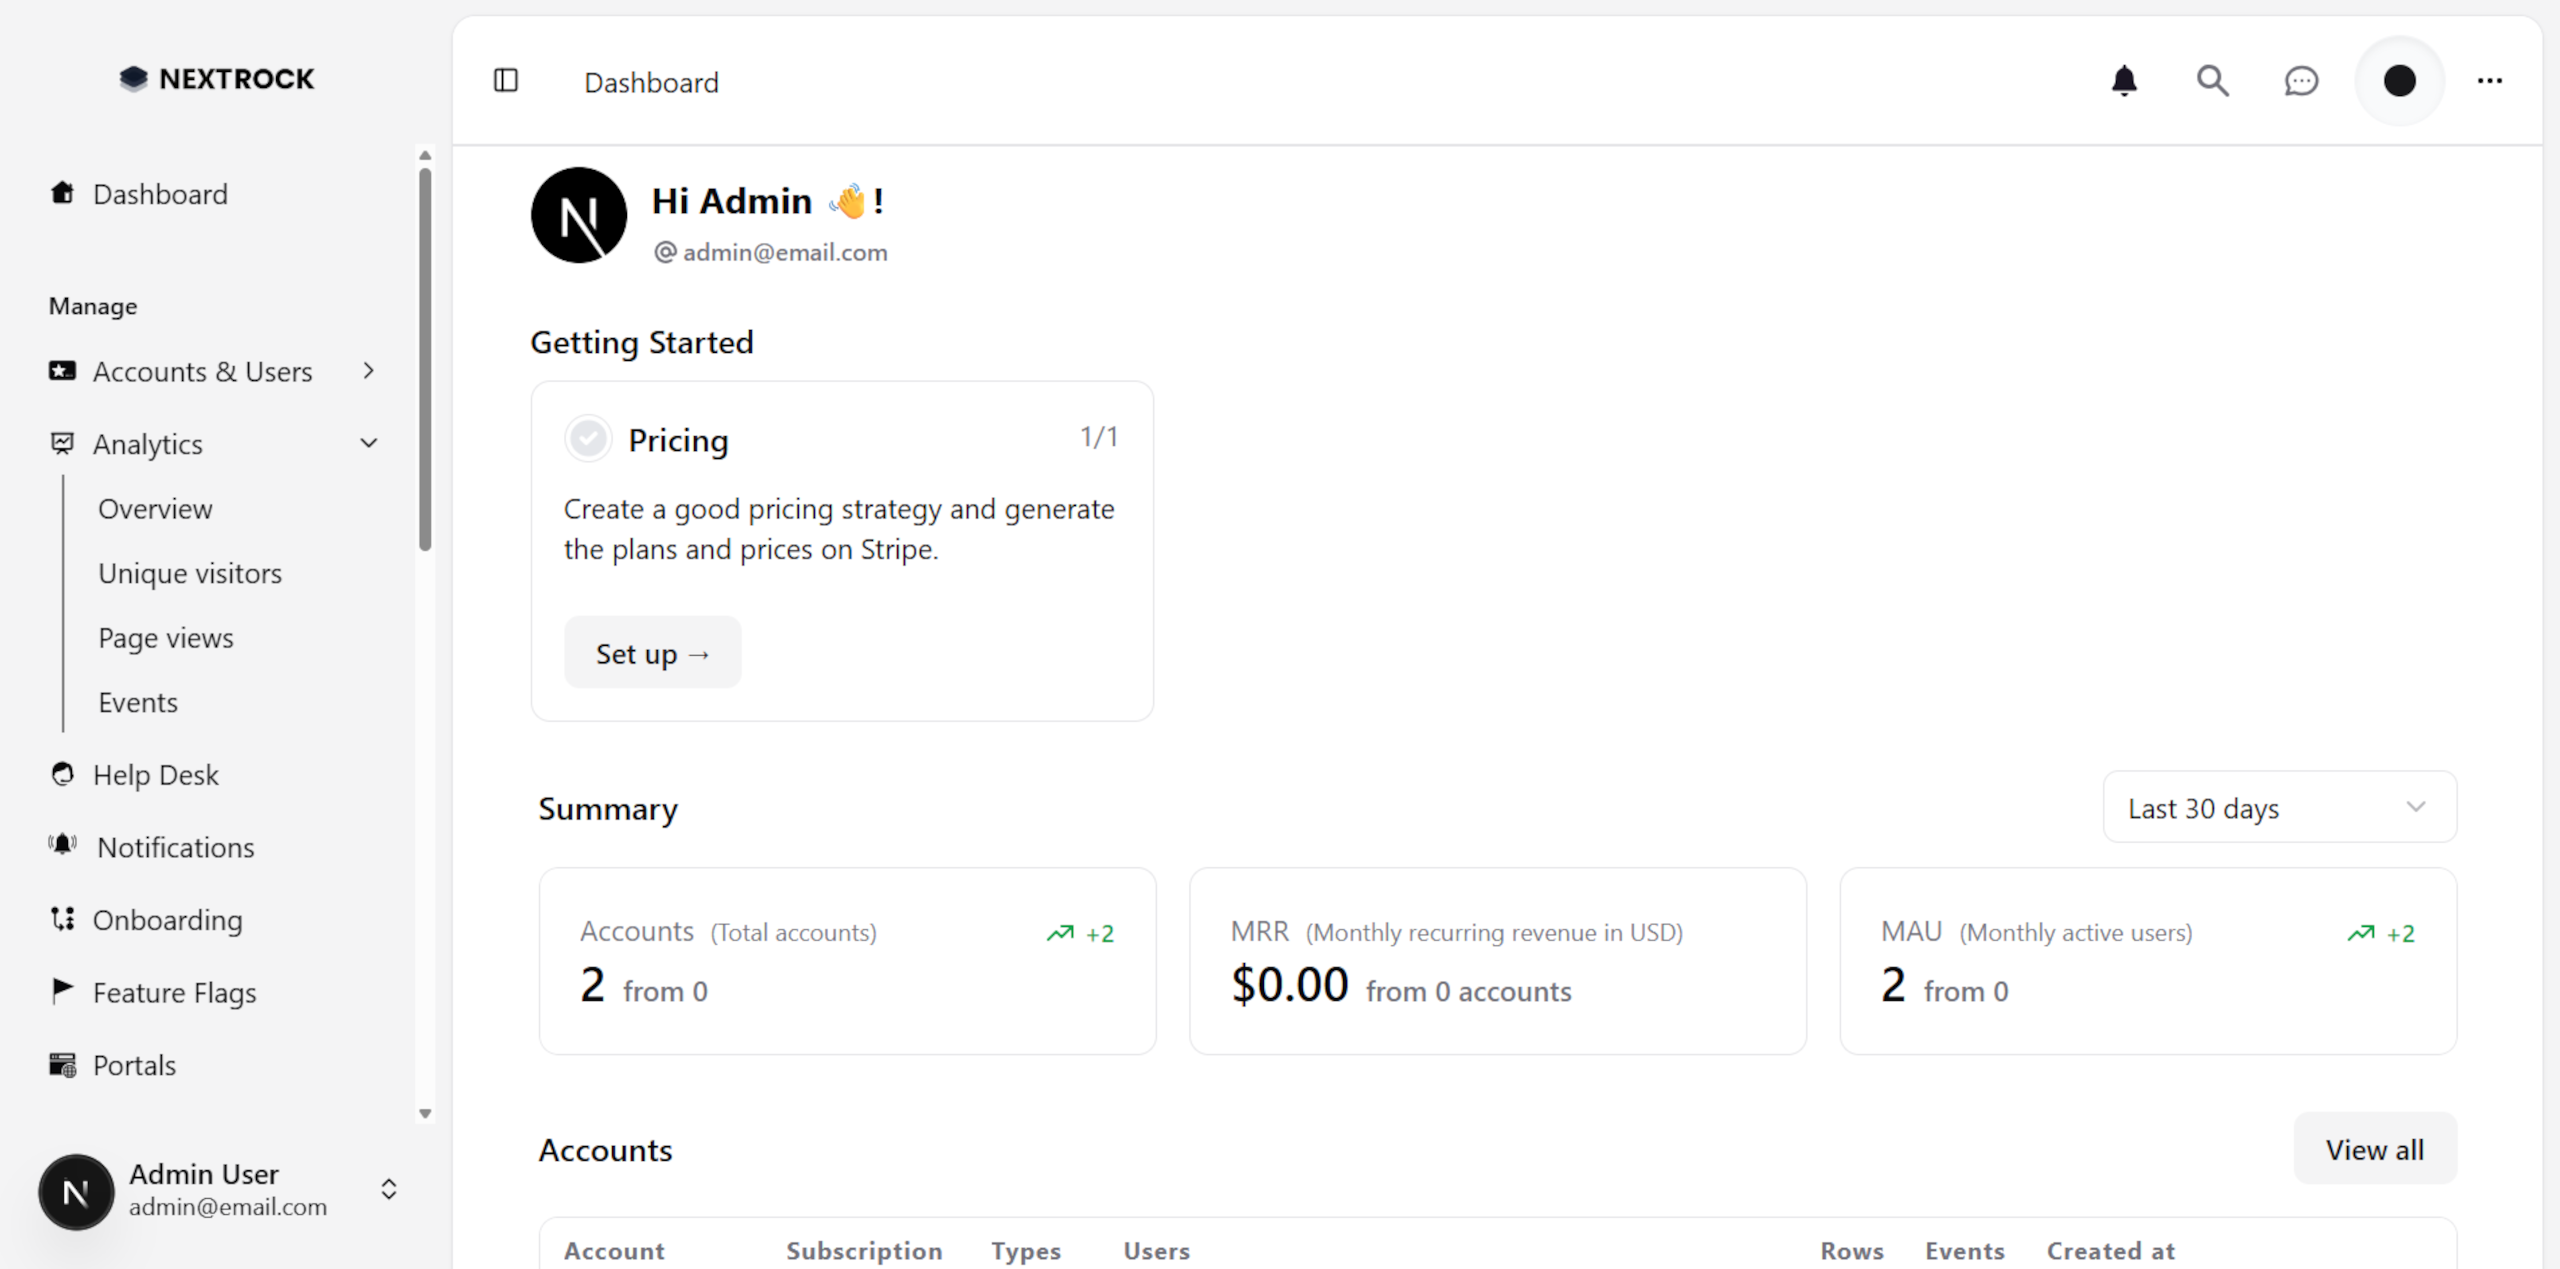Toggle the sidebar collapse panel icon
Image resolution: width=2560 pixels, height=1269 pixels.
(x=506, y=81)
